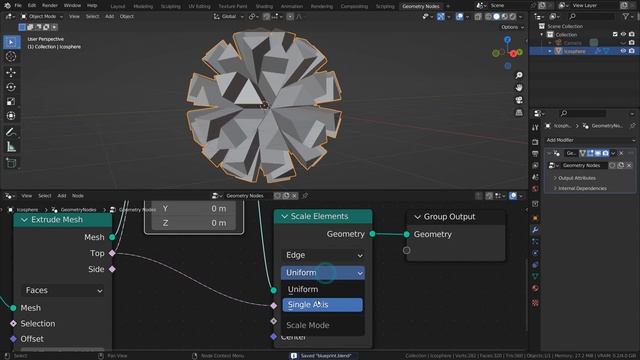Switch to solid viewport shading
Image resolution: width=640 pixels, height=360 pixels.
tap(496, 16)
